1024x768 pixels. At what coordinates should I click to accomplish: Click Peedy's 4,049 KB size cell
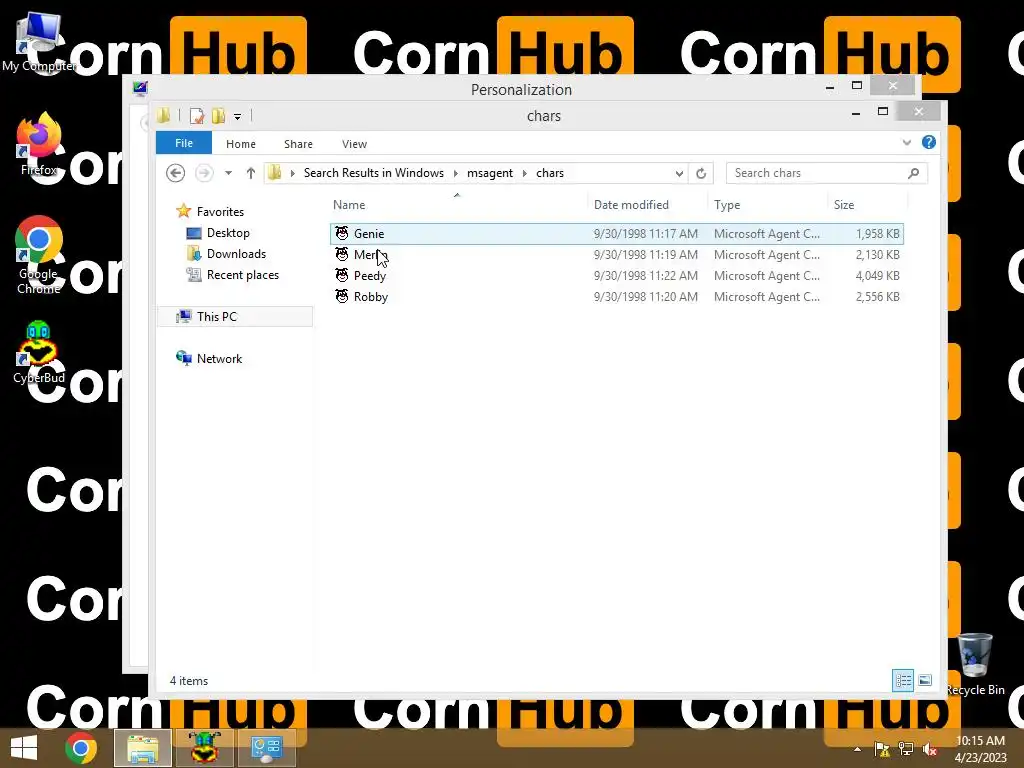(877, 276)
